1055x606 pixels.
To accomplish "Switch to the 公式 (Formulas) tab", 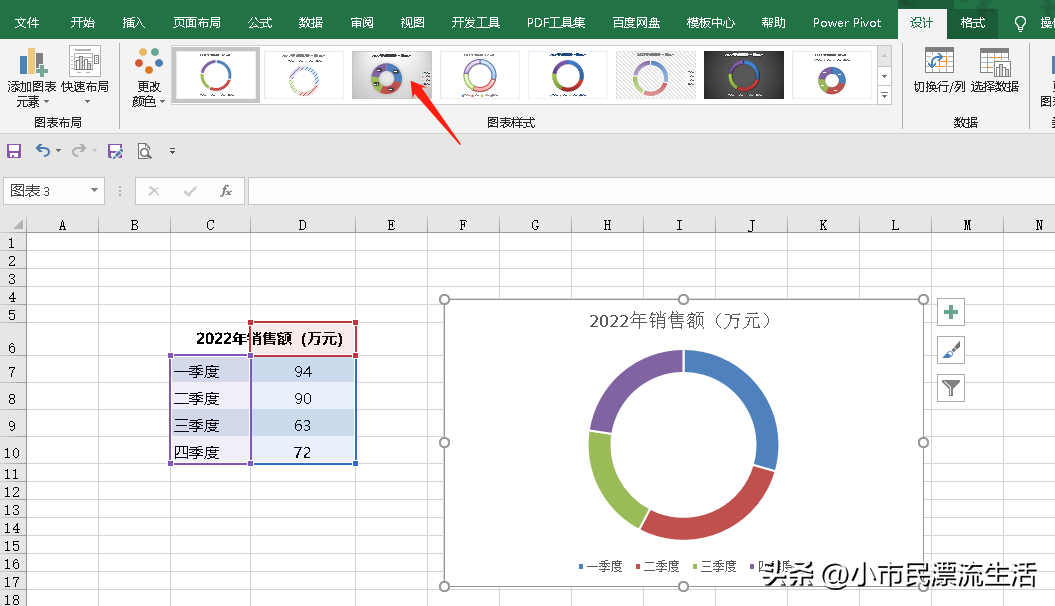I will tap(260, 23).
